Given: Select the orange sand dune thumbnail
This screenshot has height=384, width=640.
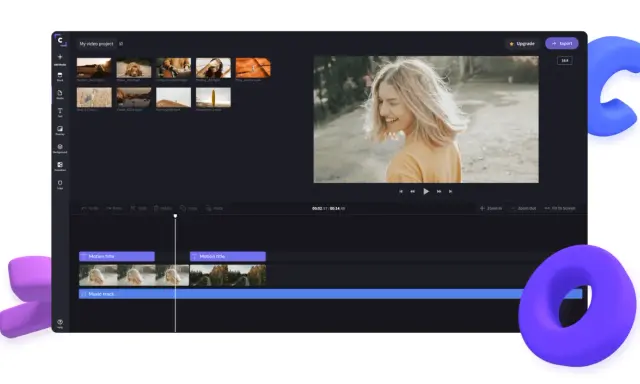Looking at the screenshot, I should coord(253,68).
